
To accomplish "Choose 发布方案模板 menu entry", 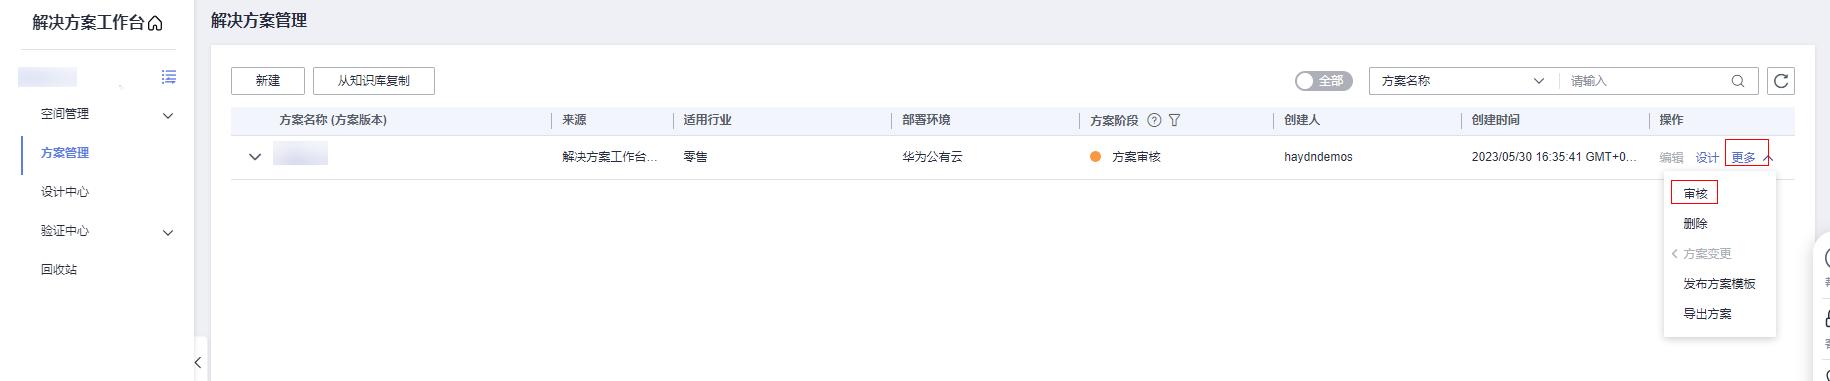I will [x=1719, y=284].
